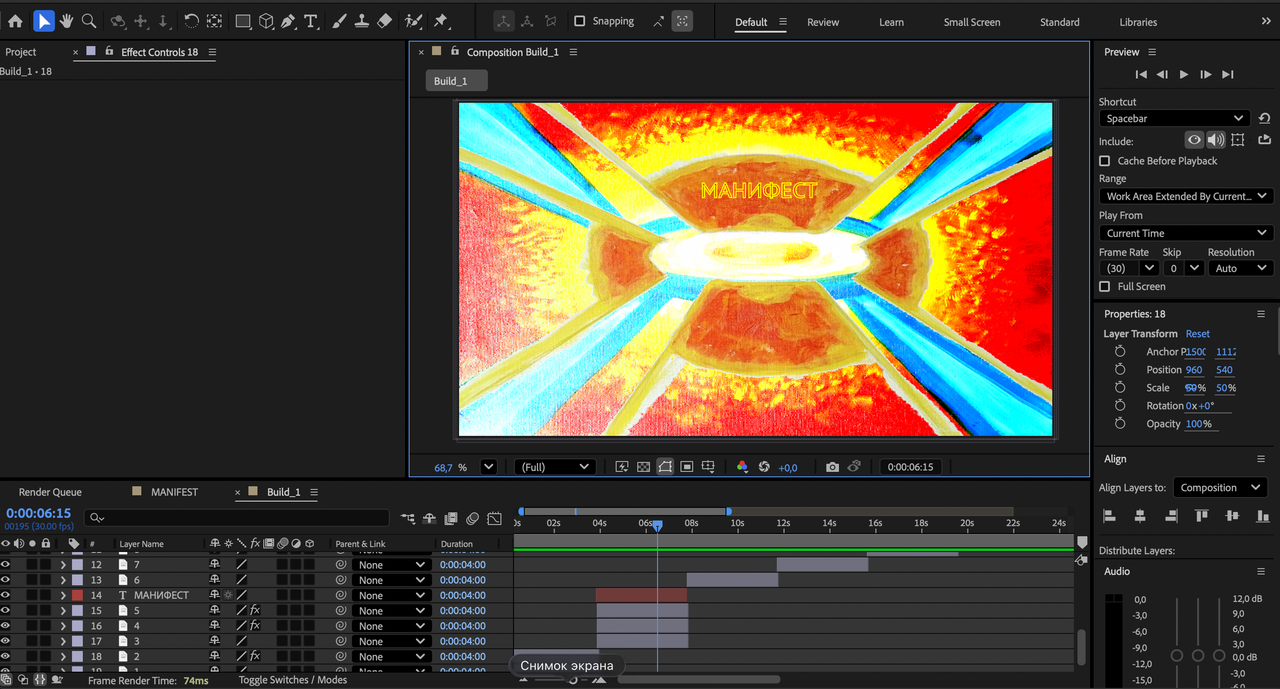Click Toggle Switches / Modes
The width and height of the screenshot is (1280, 689).
pyautogui.click(x=293, y=680)
